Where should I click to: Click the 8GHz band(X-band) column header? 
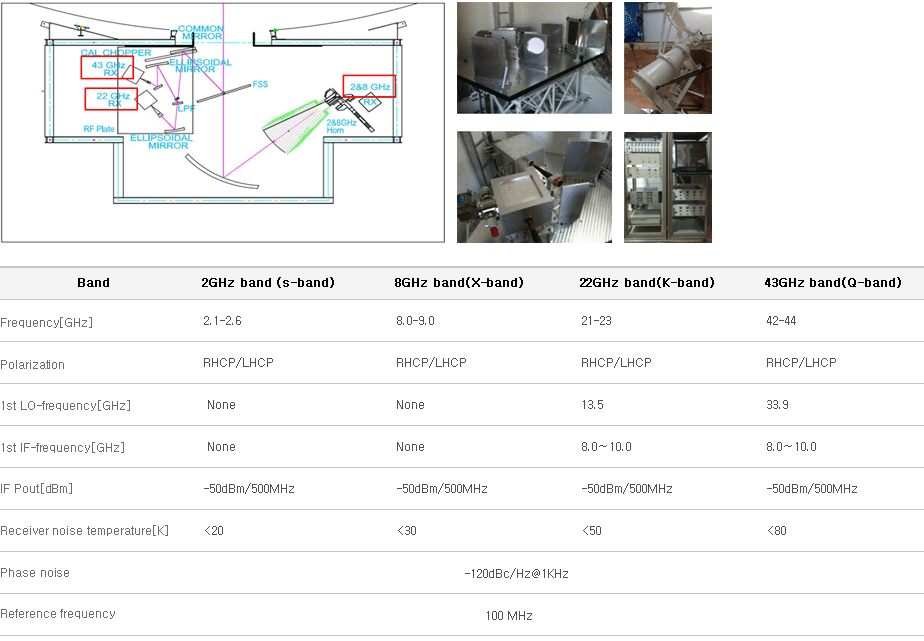click(459, 283)
